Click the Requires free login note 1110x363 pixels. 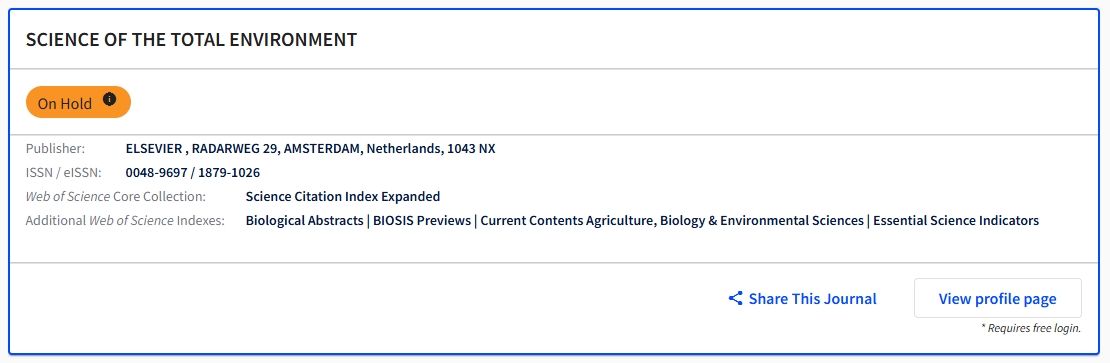1030,328
